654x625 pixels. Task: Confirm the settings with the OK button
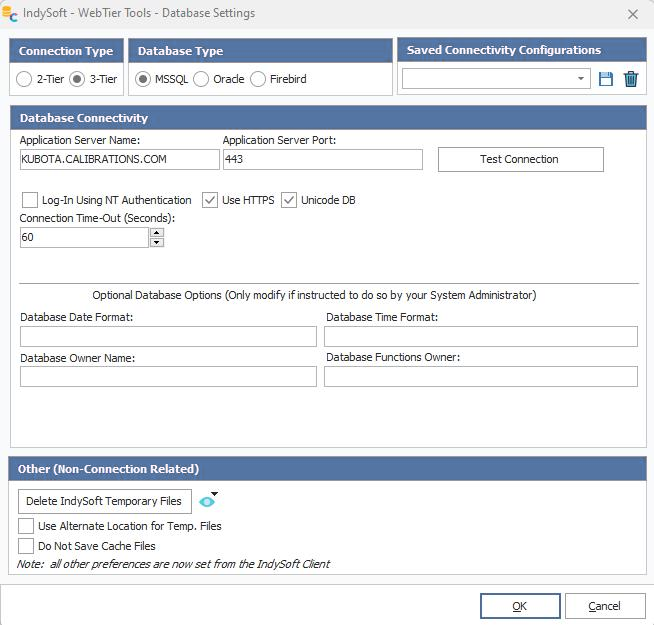(520, 606)
